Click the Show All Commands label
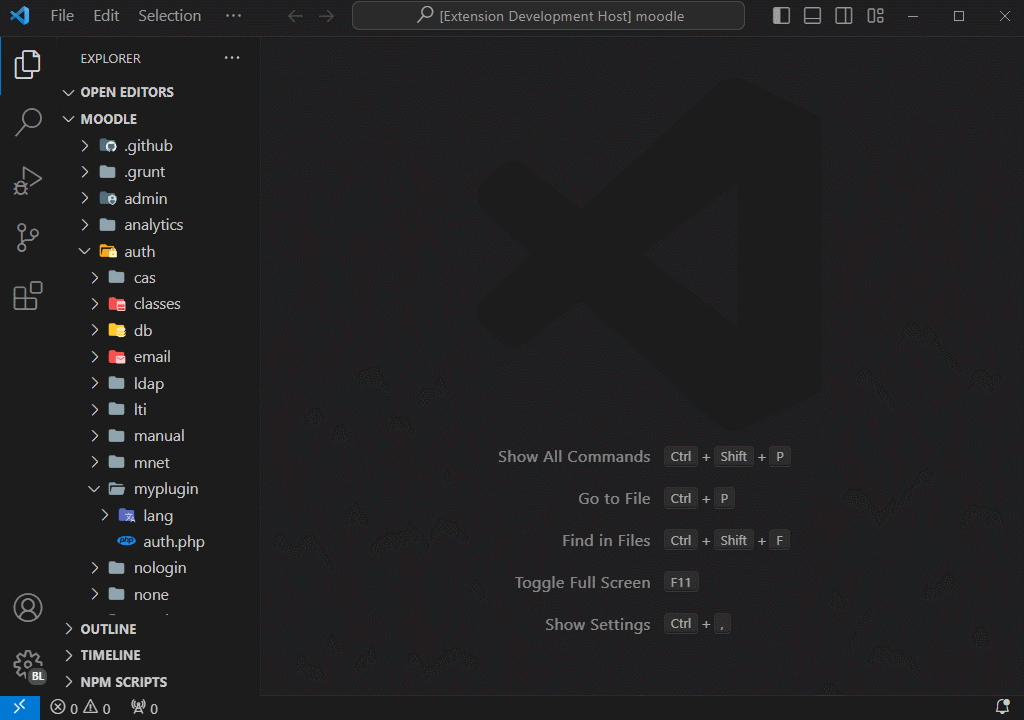 [x=574, y=457]
